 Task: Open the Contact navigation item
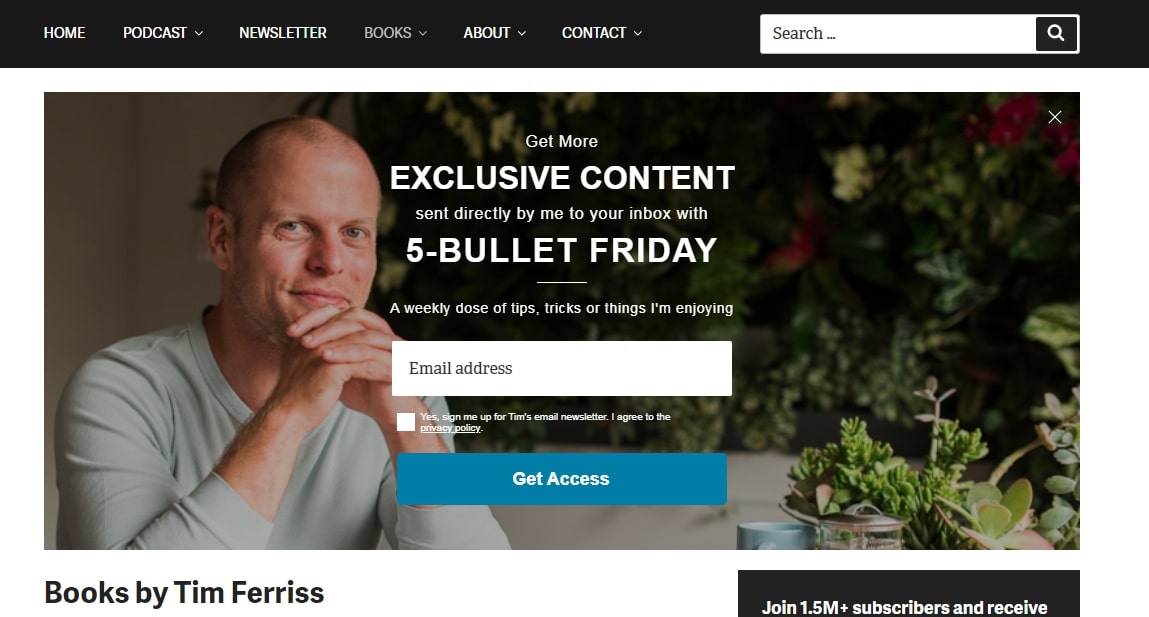pos(594,33)
